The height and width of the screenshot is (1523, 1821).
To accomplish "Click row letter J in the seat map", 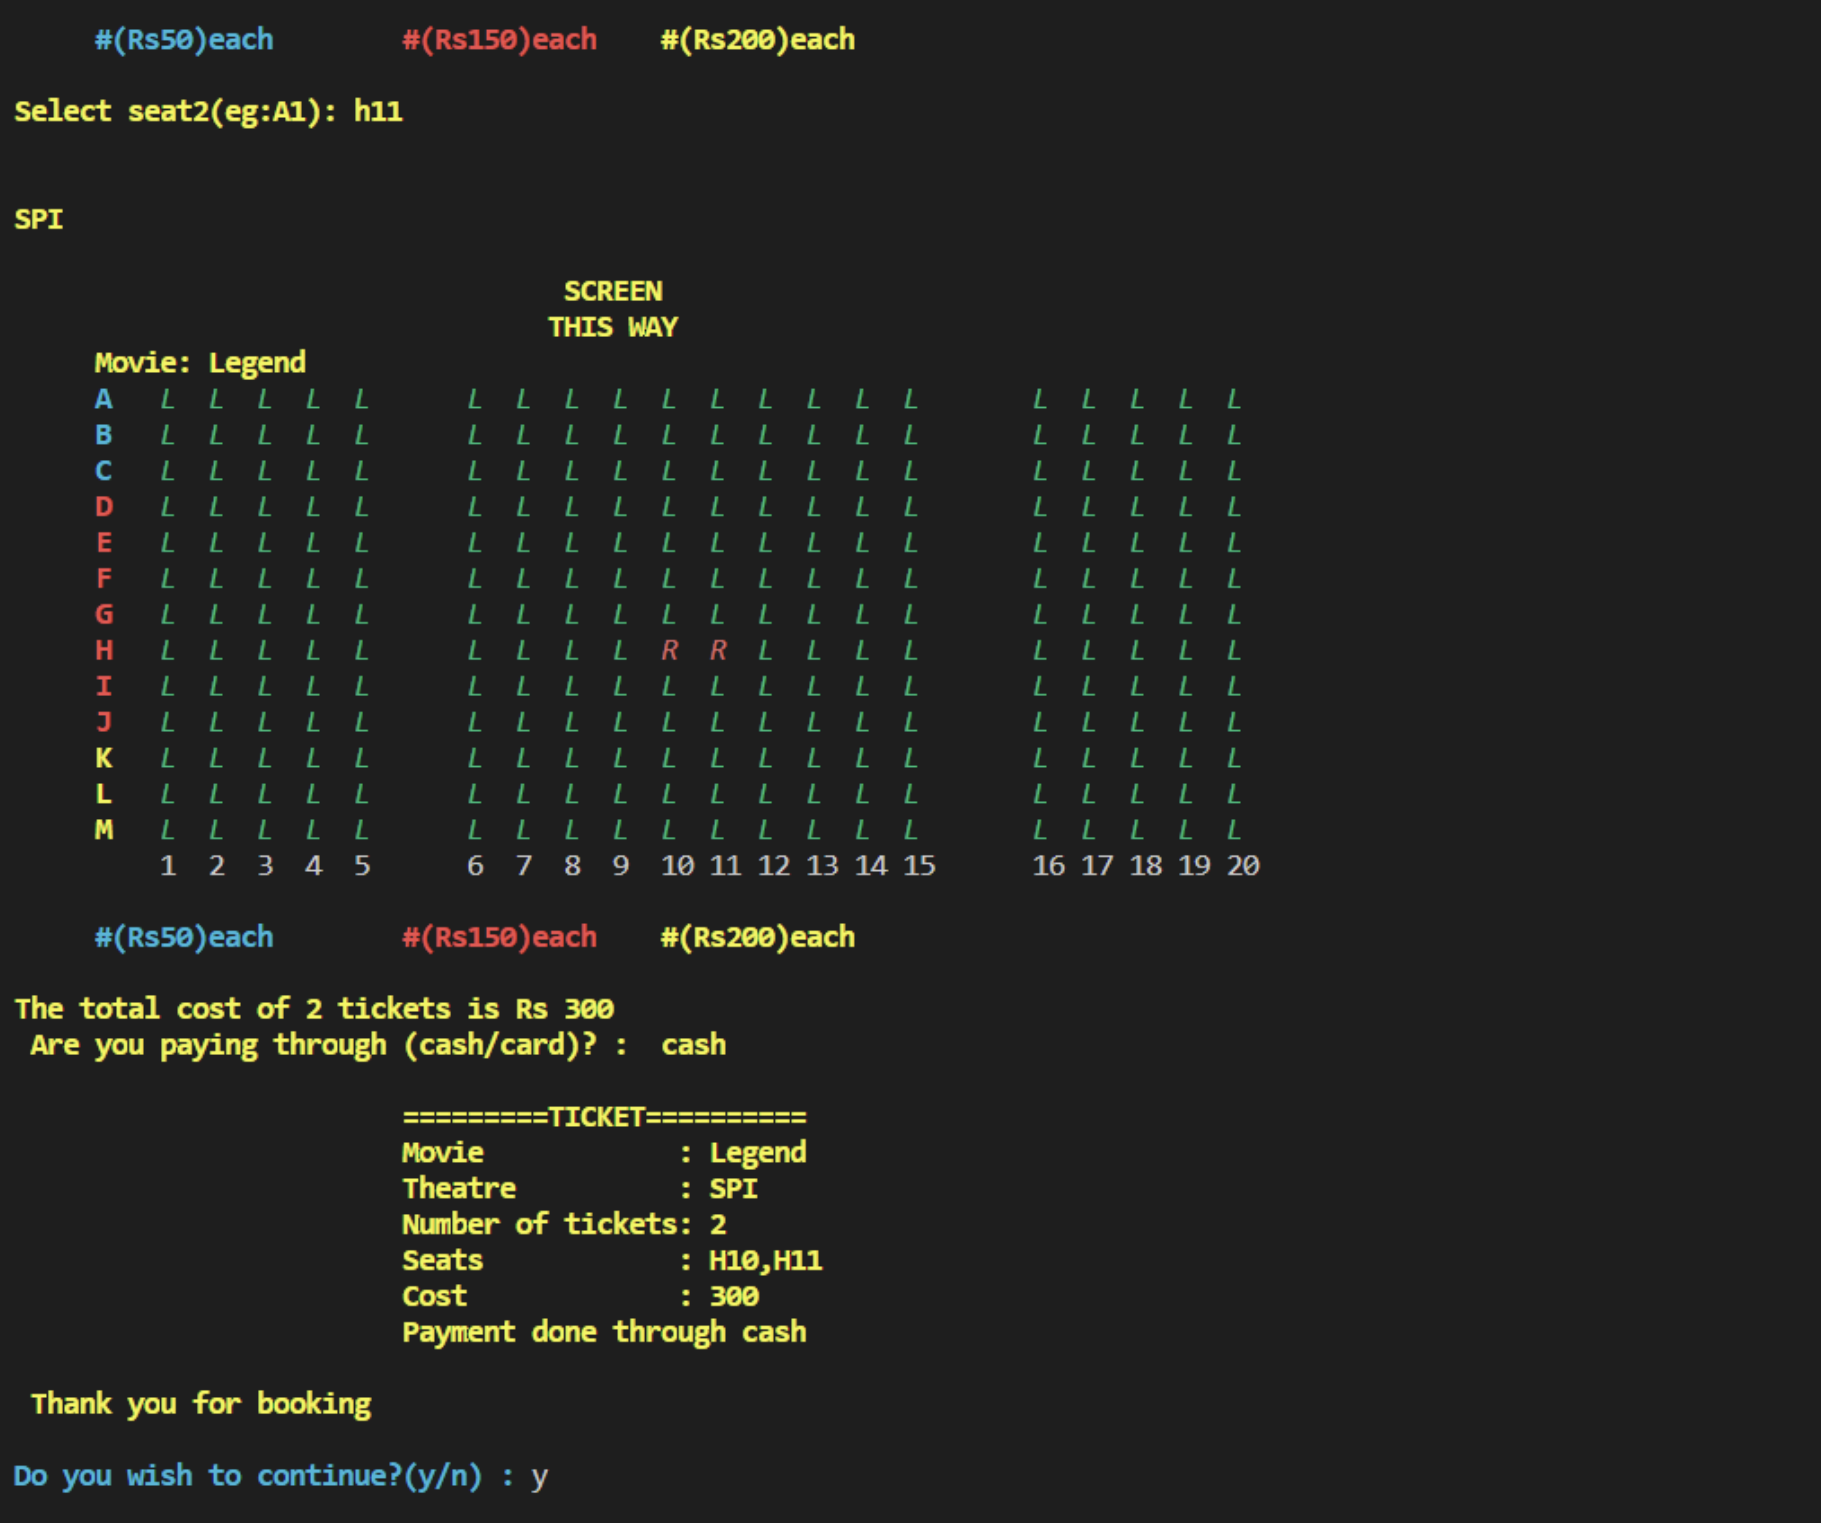I will (x=104, y=722).
